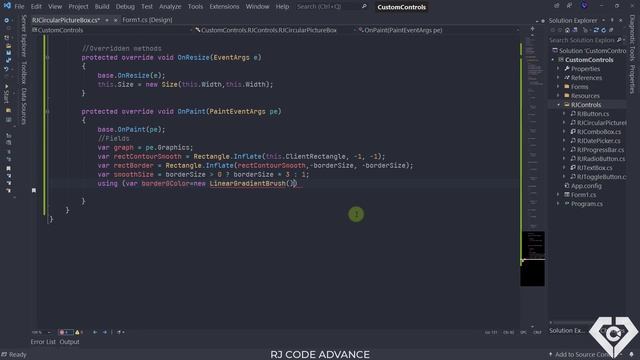Viewport: 640px width, 360px height.
Task: Open the Output tab
Action: coord(69,342)
